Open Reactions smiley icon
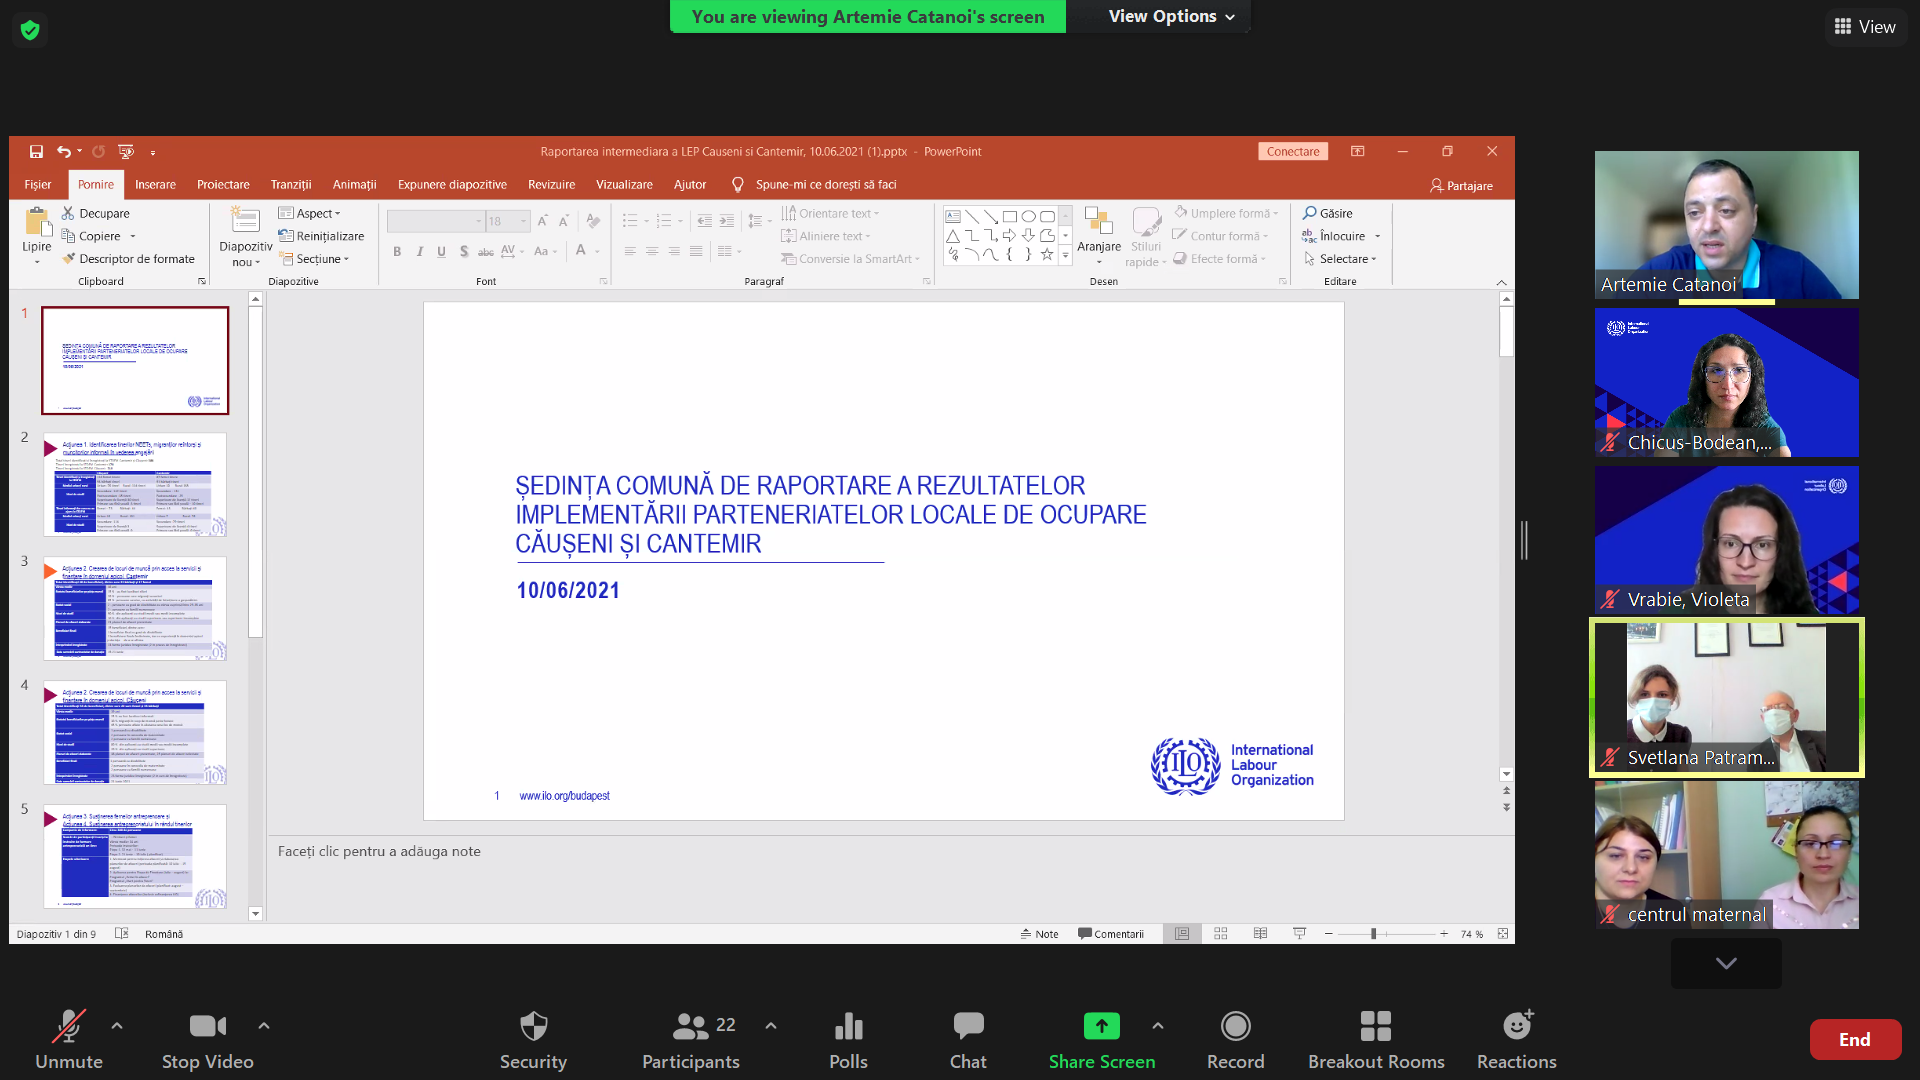 [x=1516, y=1027]
